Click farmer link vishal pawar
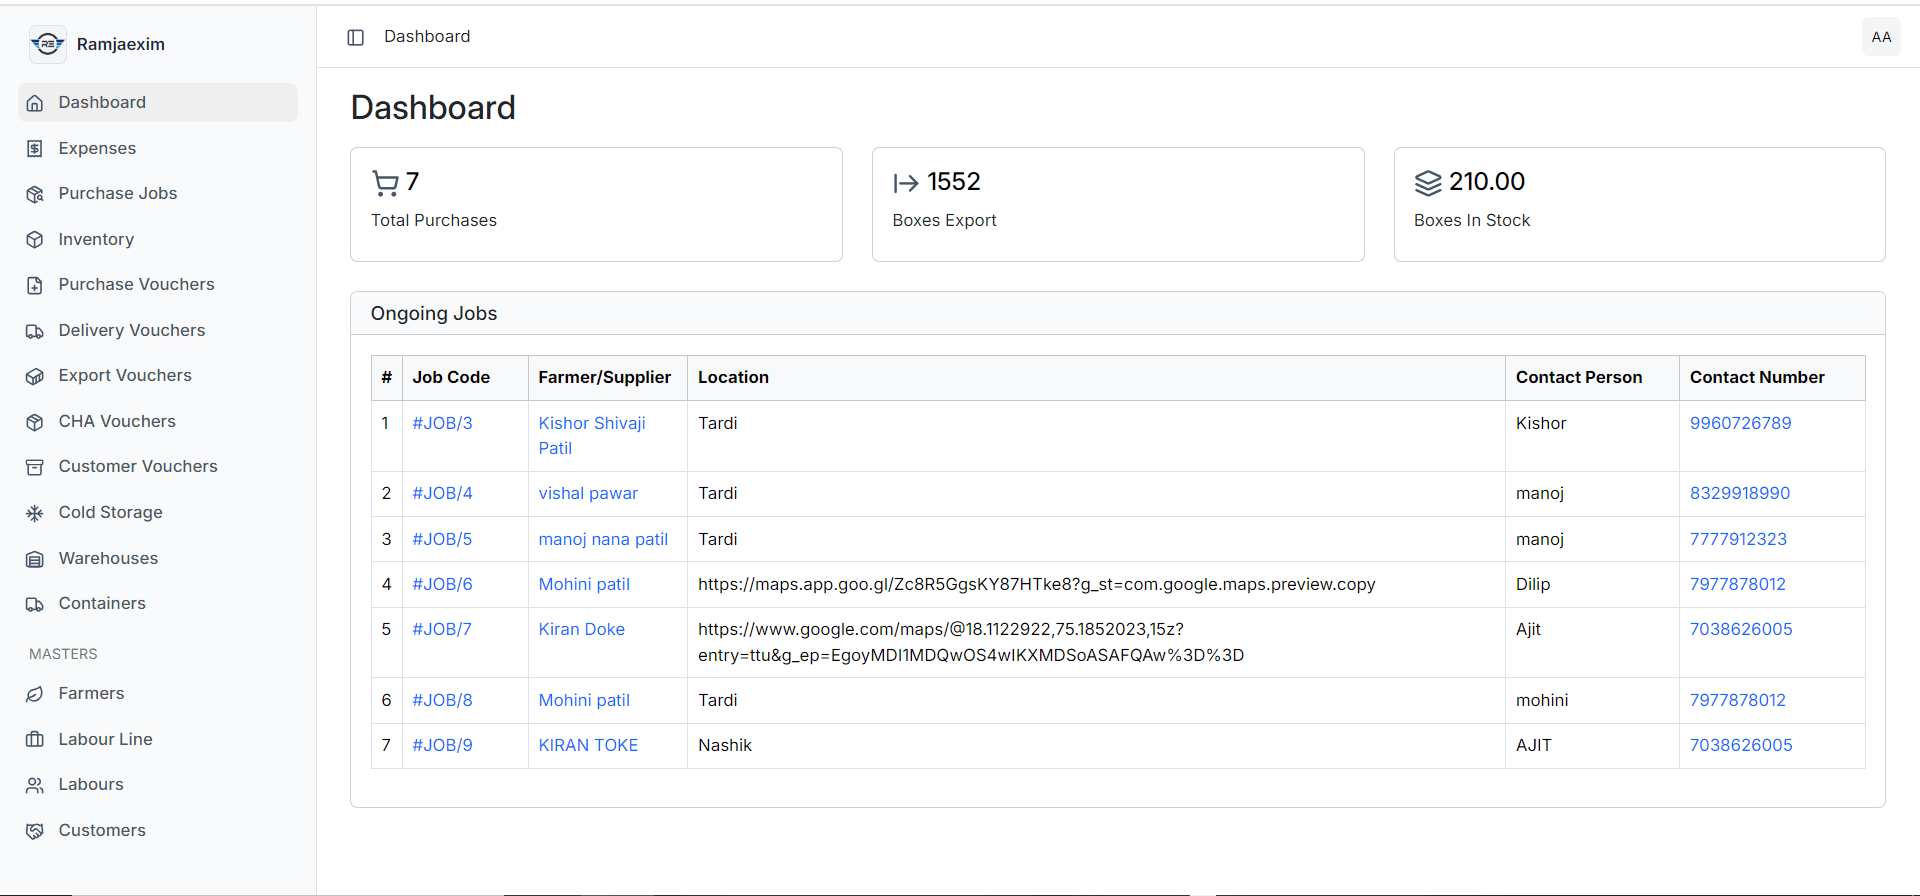1920x896 pixels. tap(588, 493)
